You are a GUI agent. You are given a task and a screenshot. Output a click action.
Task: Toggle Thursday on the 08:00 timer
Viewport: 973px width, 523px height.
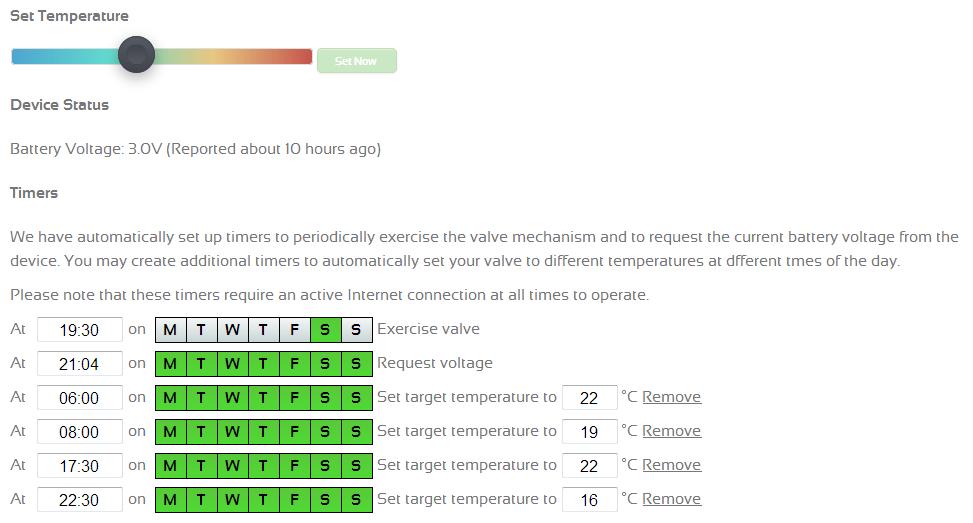coord(263,432)
